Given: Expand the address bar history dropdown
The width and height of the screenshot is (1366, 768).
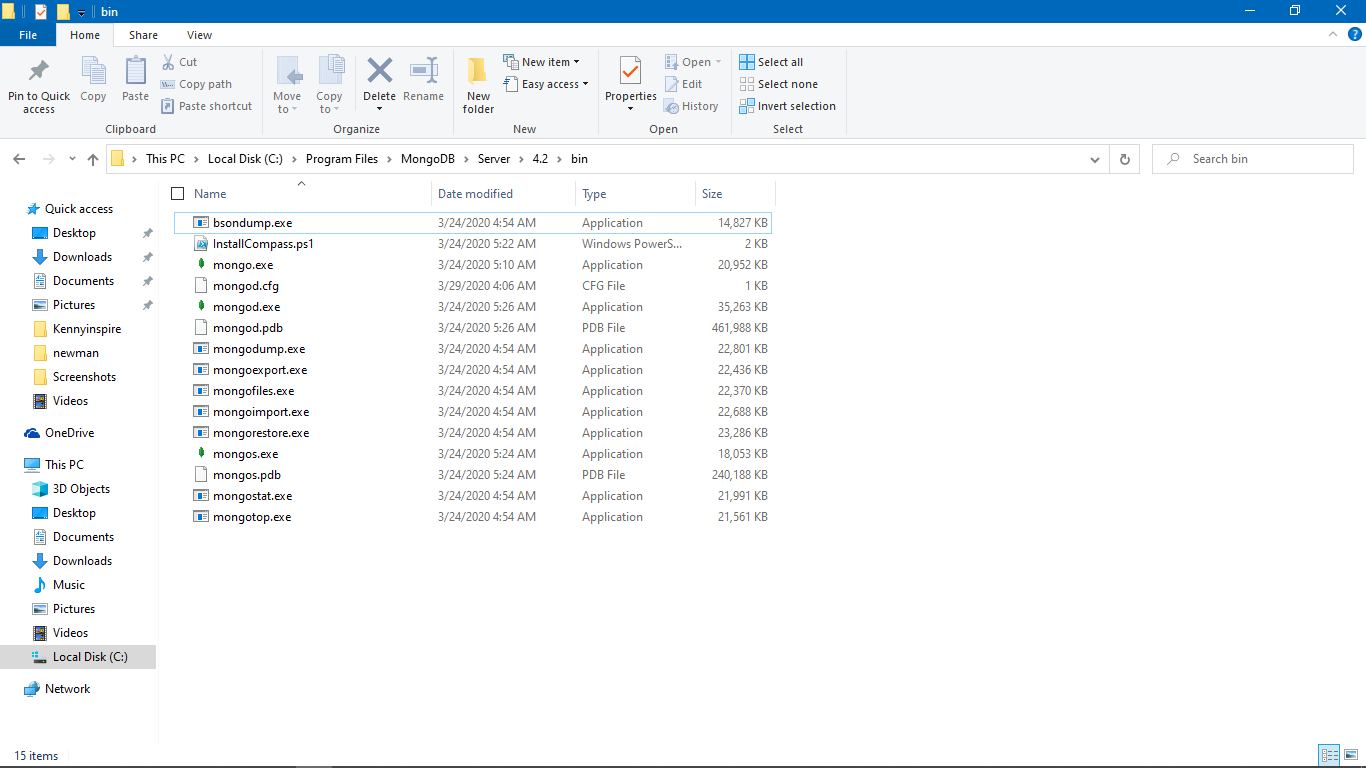Looking at the screenshot, I should (1096, 159).
